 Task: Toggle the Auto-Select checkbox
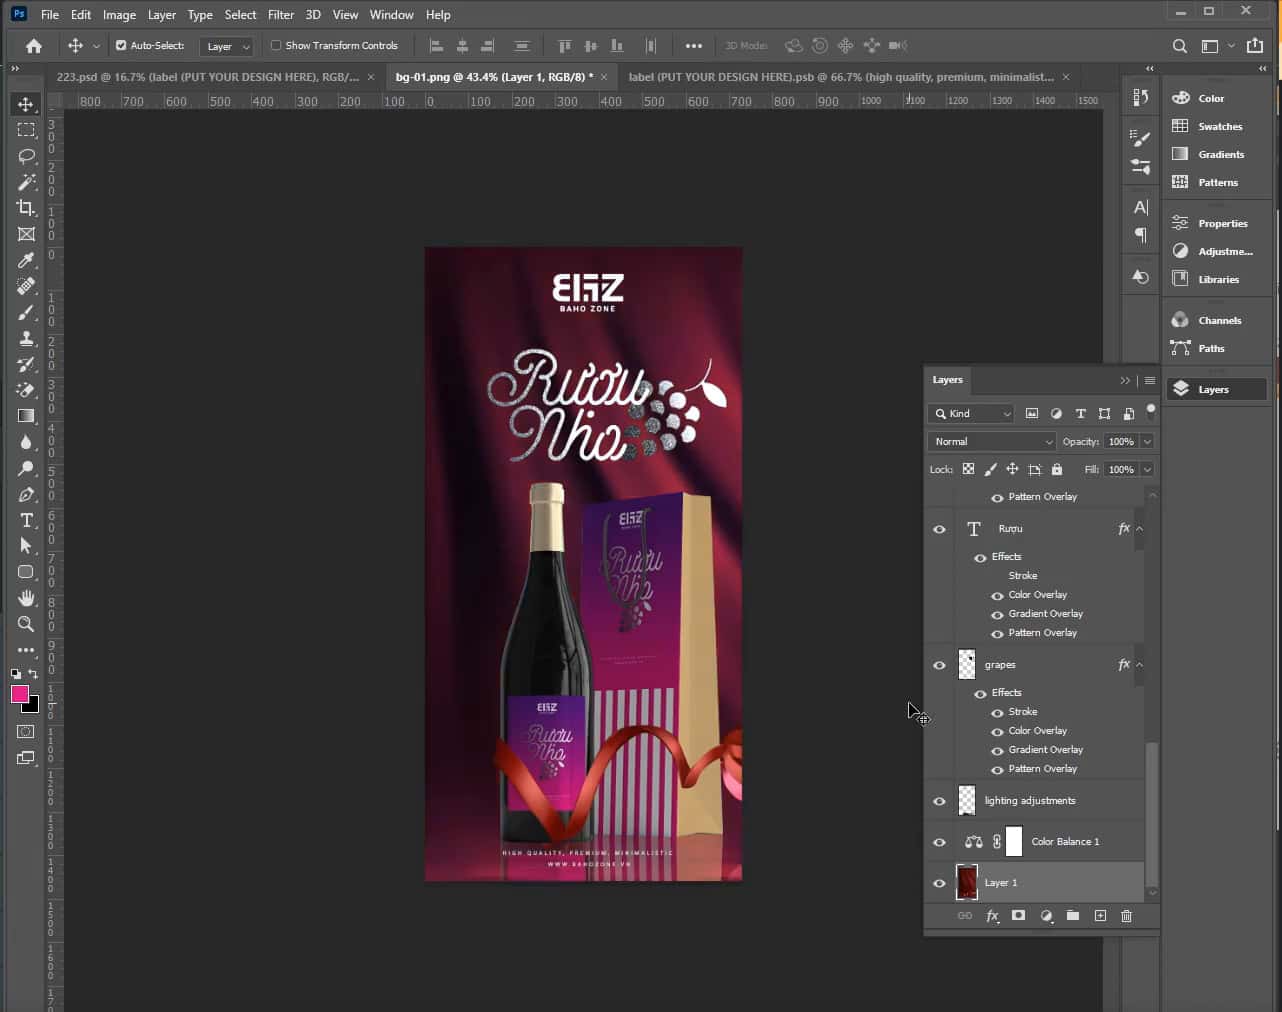[121, 45]
